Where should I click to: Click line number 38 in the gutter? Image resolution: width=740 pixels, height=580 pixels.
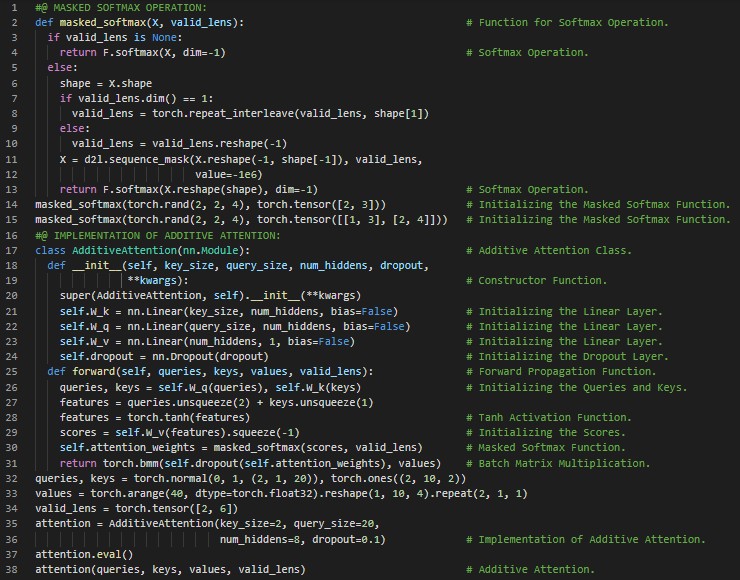(x=14, y=569)
